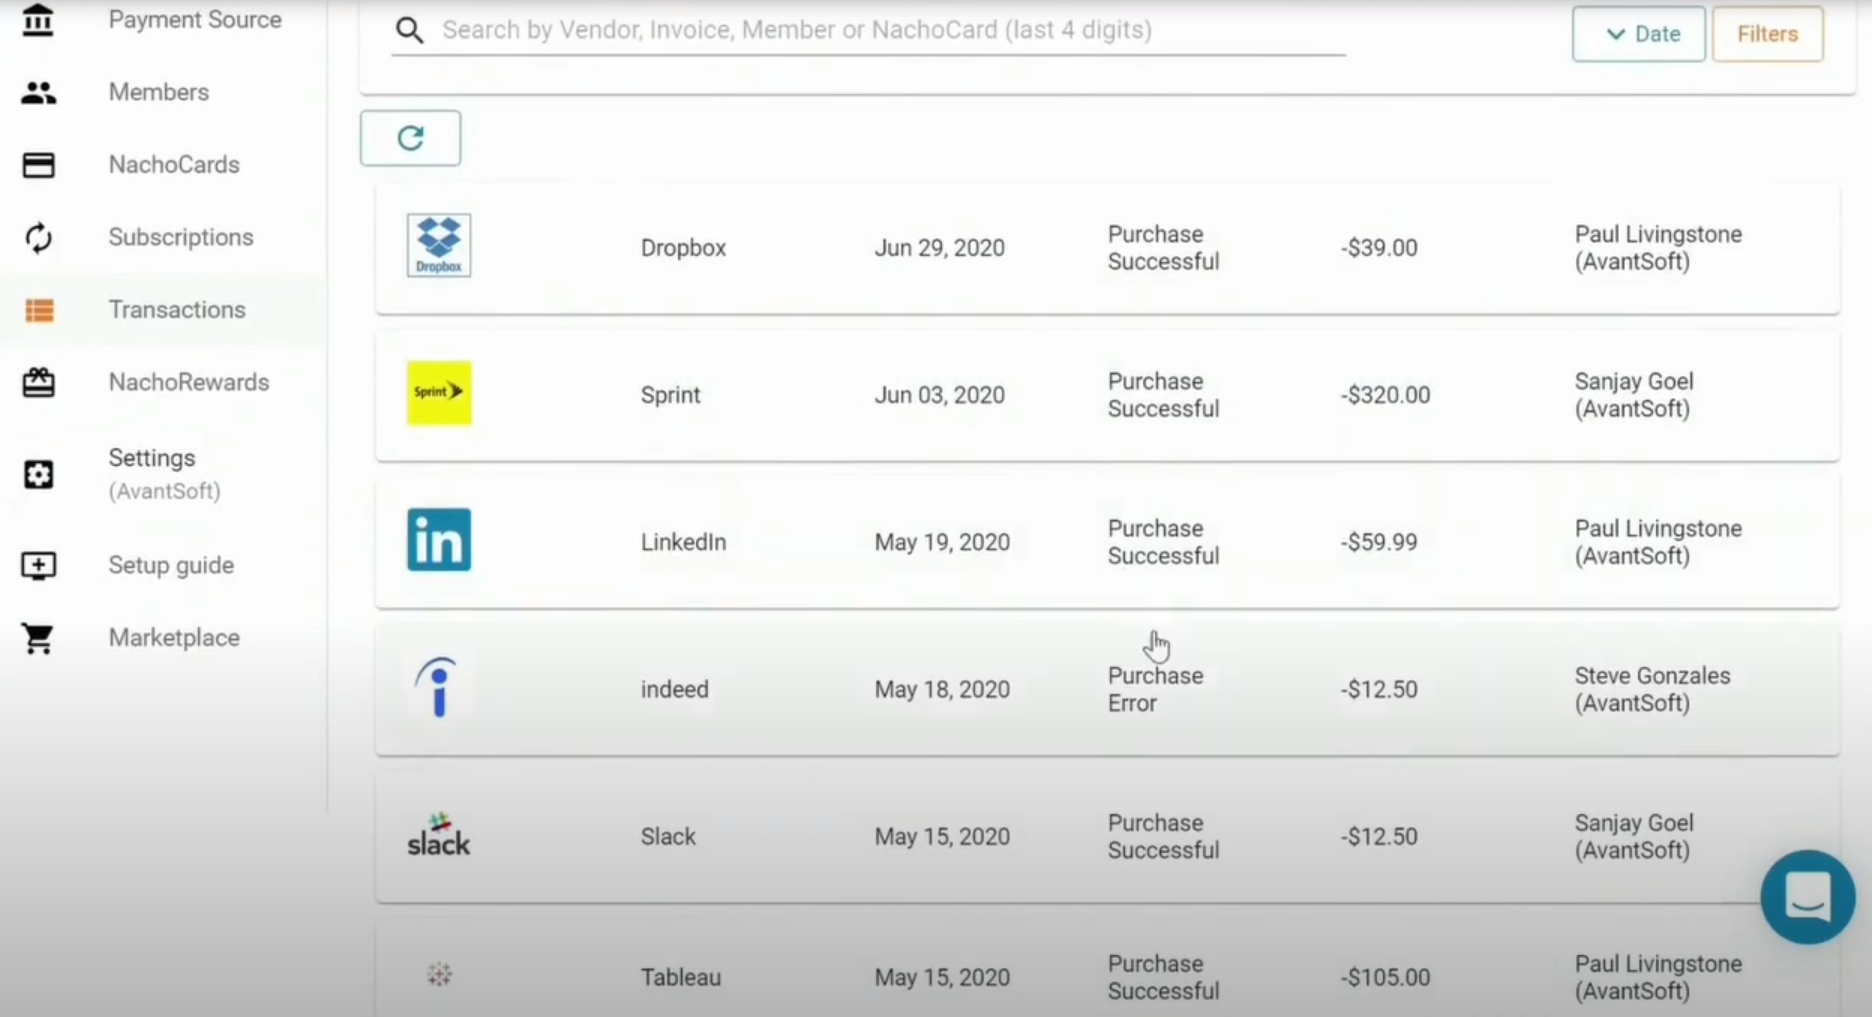Click the Dropbox logo thumbnail
The width and height of the screenshot is (1872, 1017).
click(x=439, y=246)
